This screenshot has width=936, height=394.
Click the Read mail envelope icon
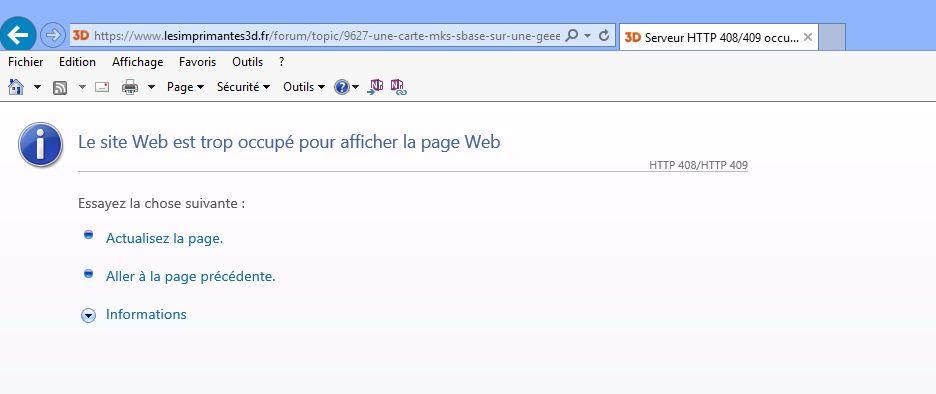coord(102,87)
